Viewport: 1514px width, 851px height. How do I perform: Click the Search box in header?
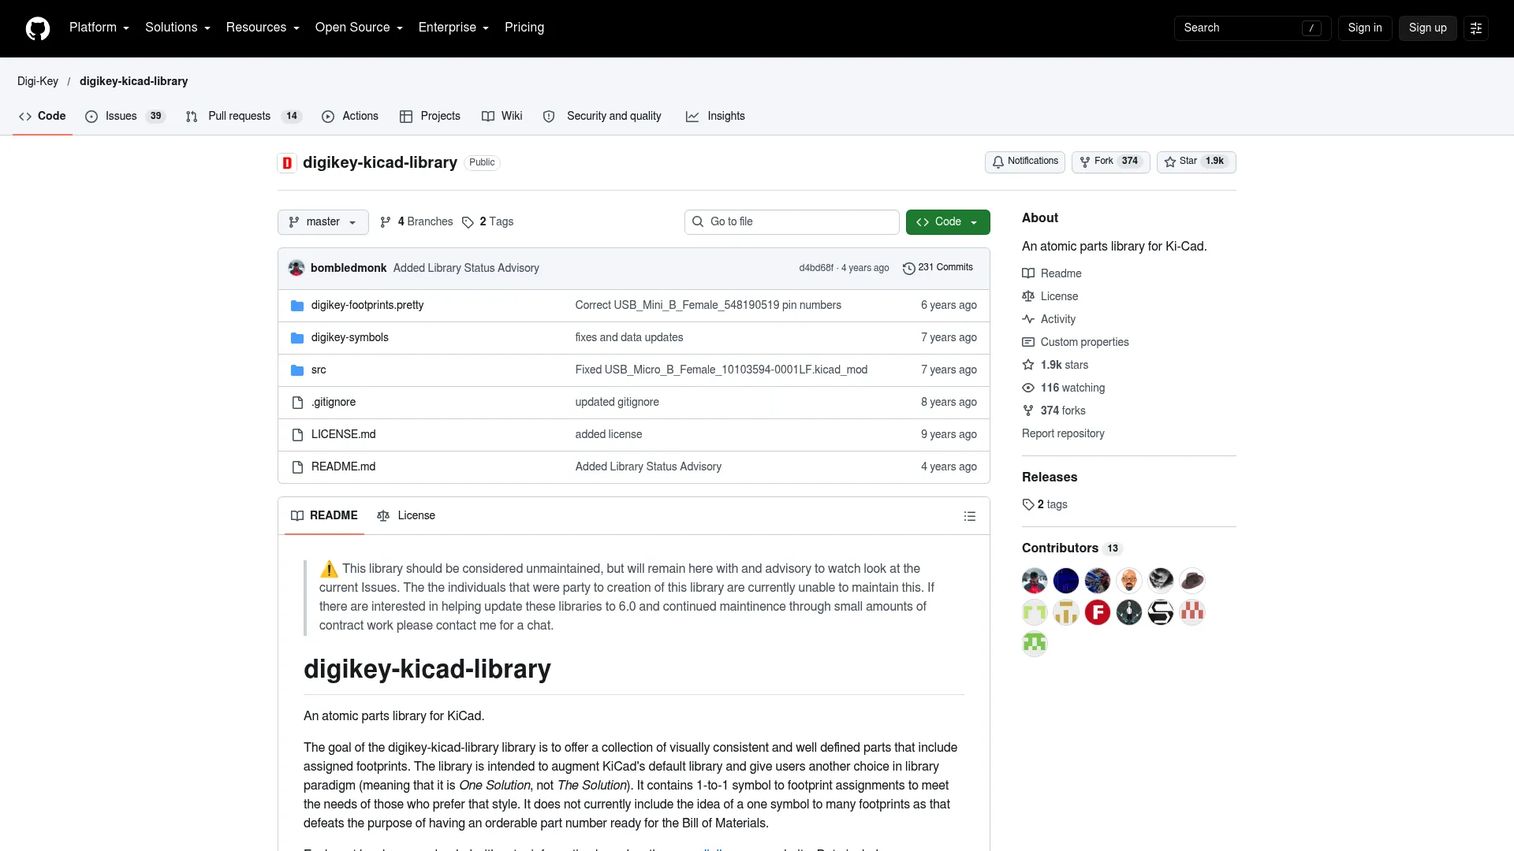1252,28
